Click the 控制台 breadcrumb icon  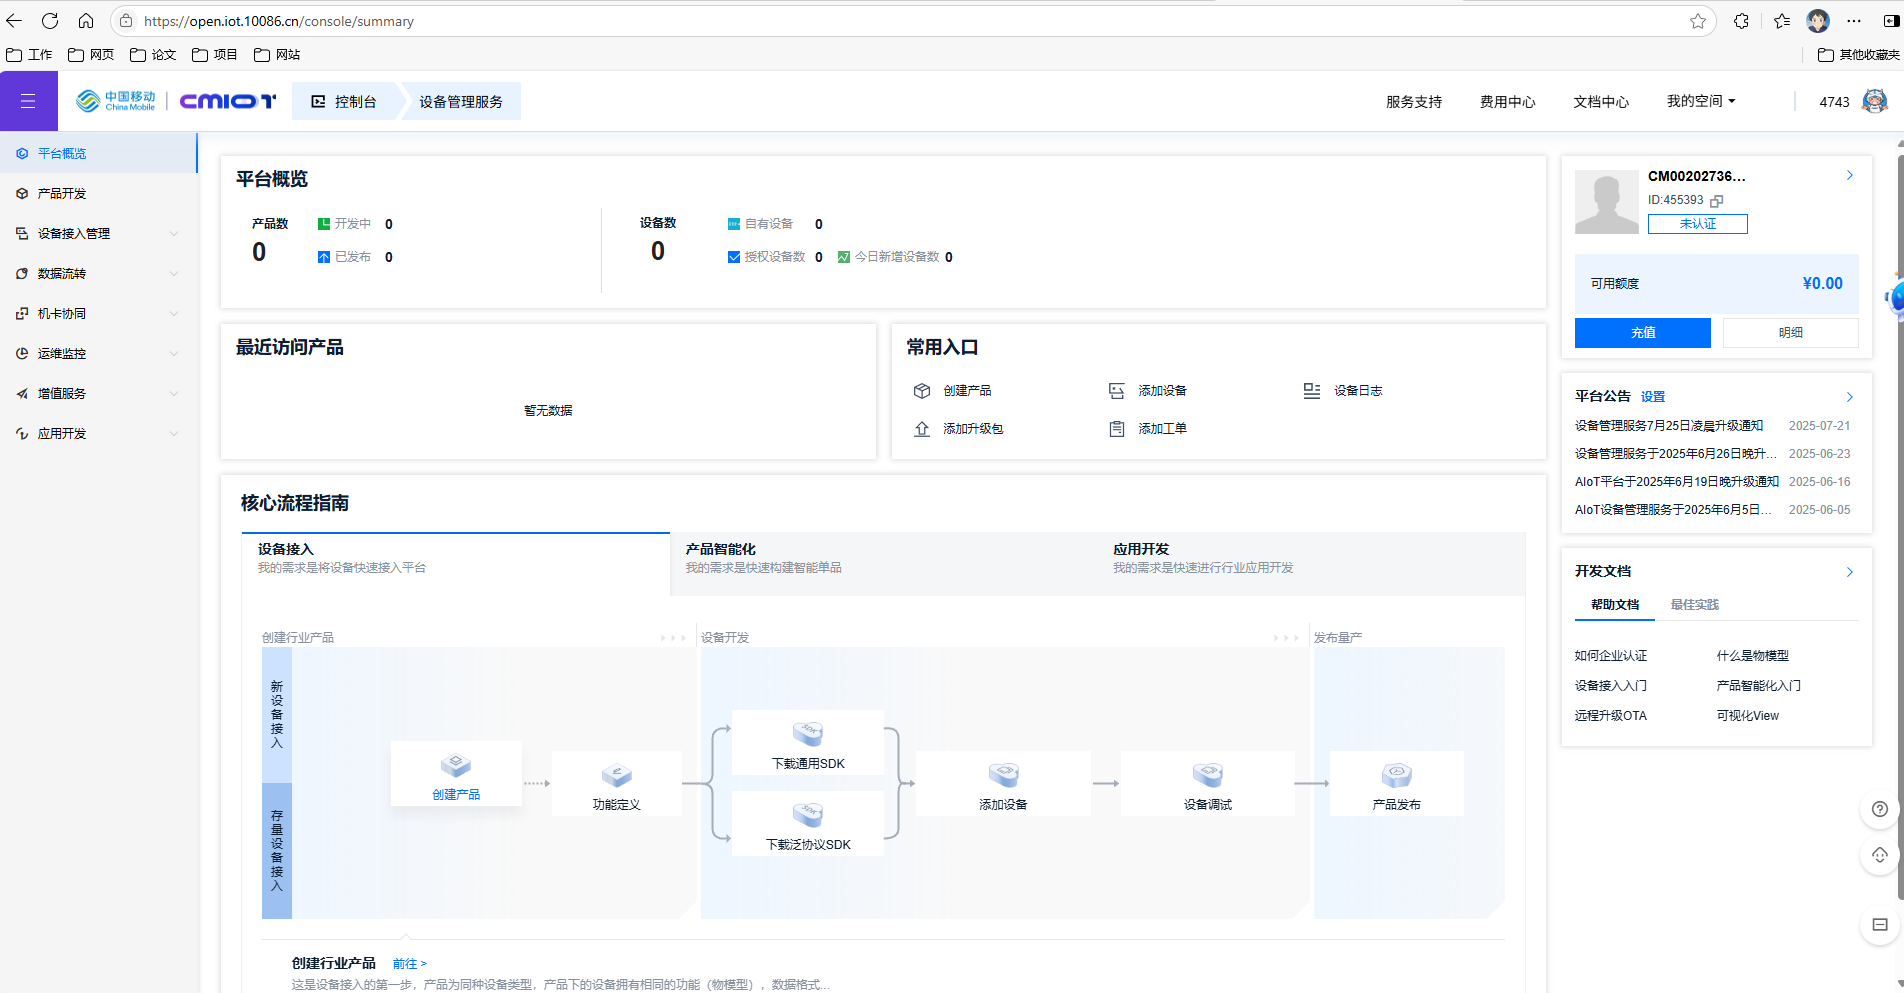point(318,101)
